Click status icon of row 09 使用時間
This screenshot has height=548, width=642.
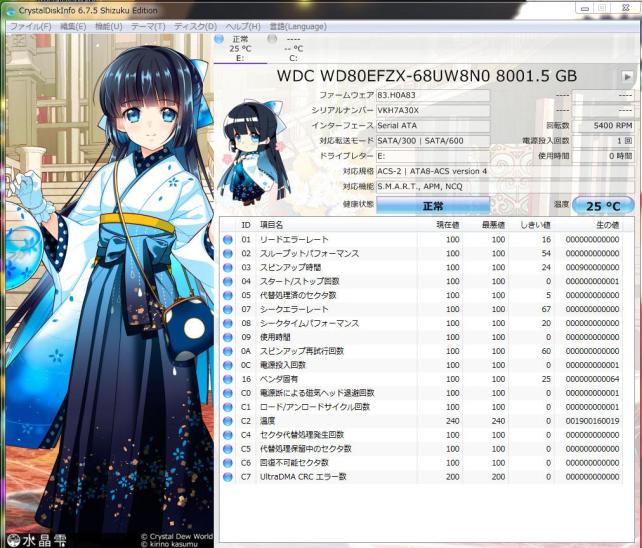(228, 337)
